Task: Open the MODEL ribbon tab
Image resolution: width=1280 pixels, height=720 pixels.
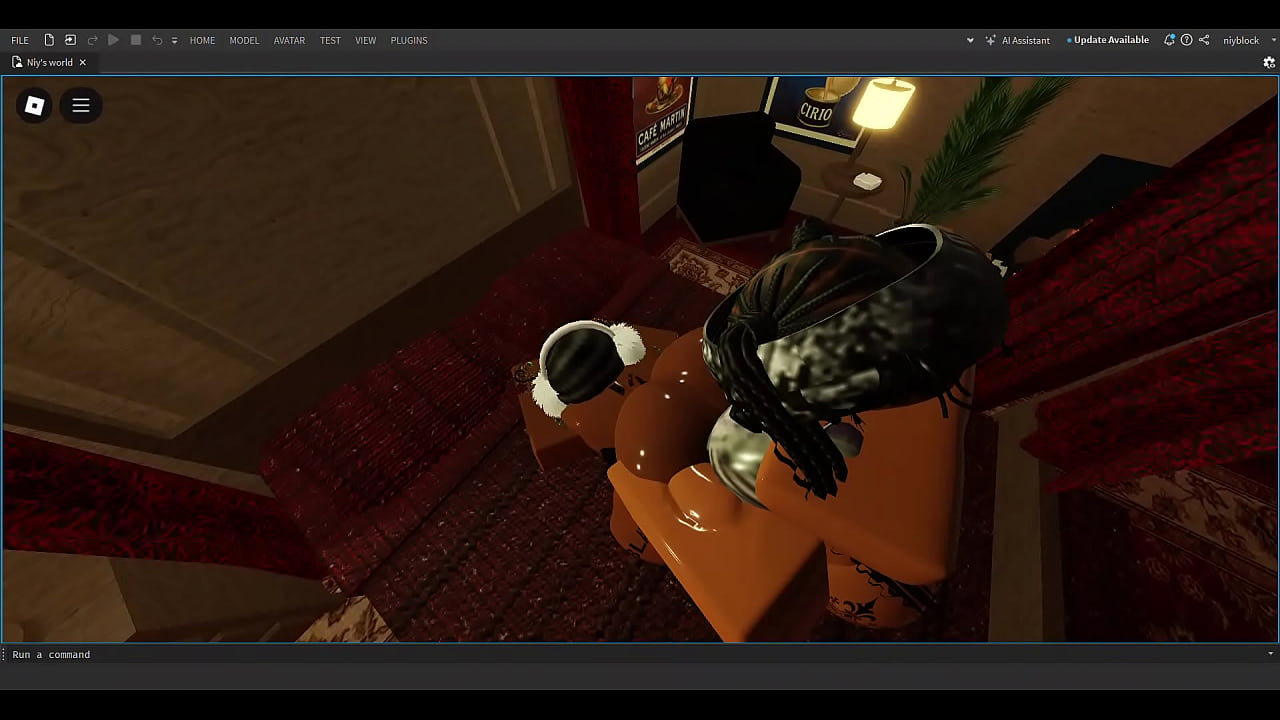Action: tap(244, 40)
